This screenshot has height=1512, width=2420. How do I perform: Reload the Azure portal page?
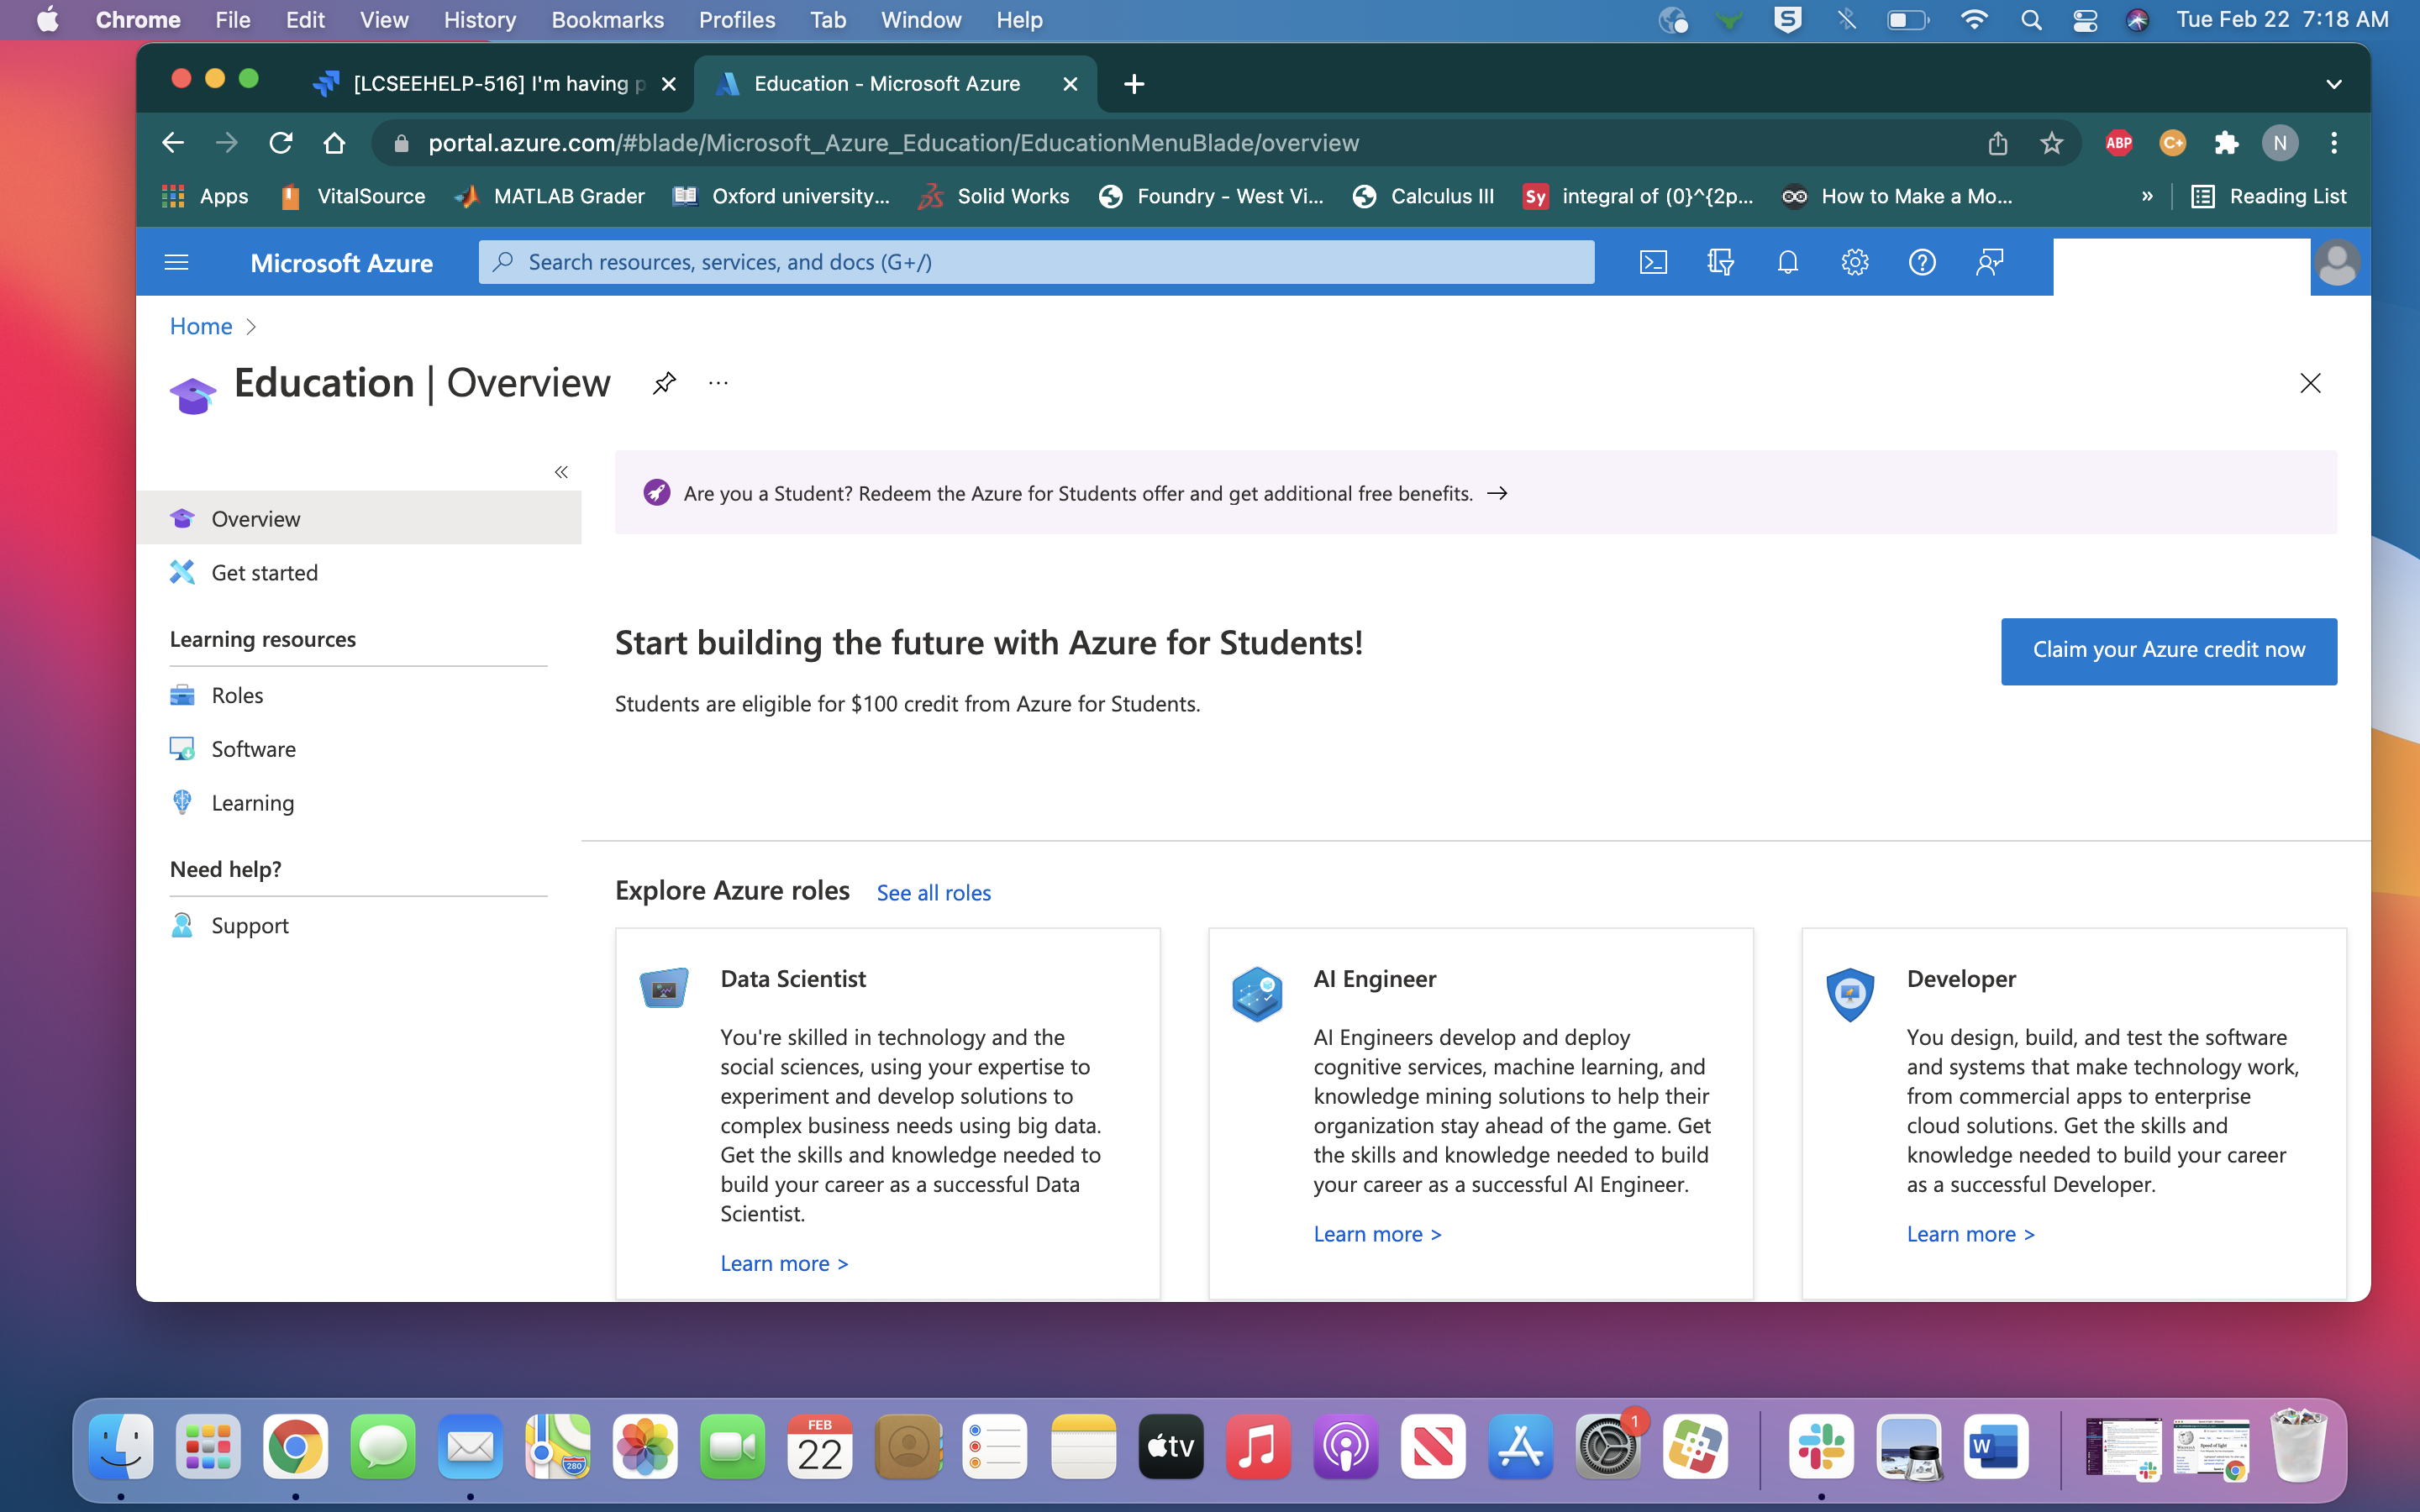(x=281, y=143)
